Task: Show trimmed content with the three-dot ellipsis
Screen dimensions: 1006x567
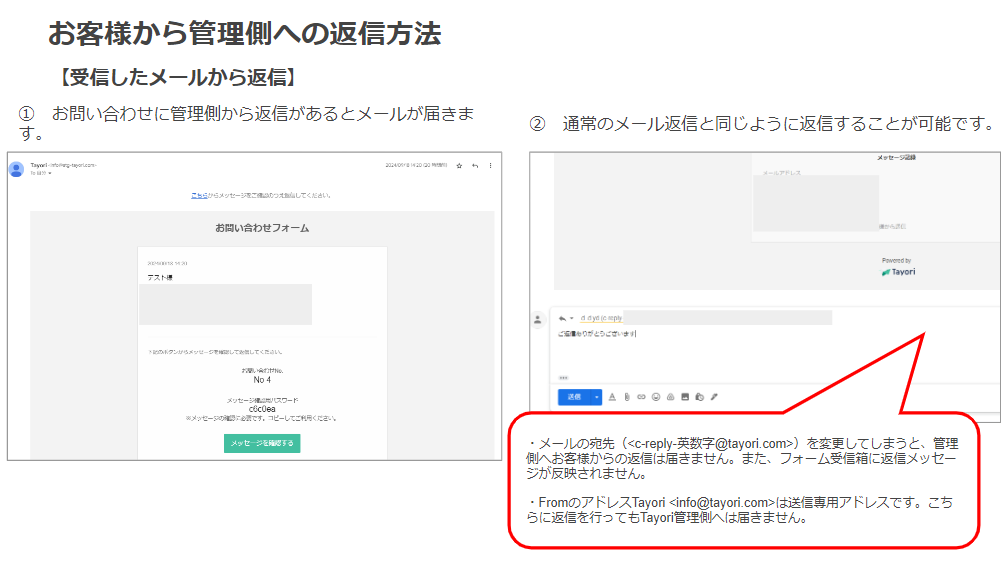Action: click(x=564, y=378)
